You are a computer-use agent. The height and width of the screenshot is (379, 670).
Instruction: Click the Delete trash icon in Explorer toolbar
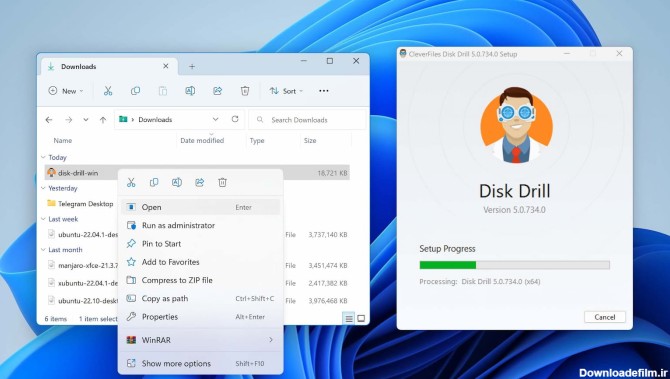(x=245, y=91)
